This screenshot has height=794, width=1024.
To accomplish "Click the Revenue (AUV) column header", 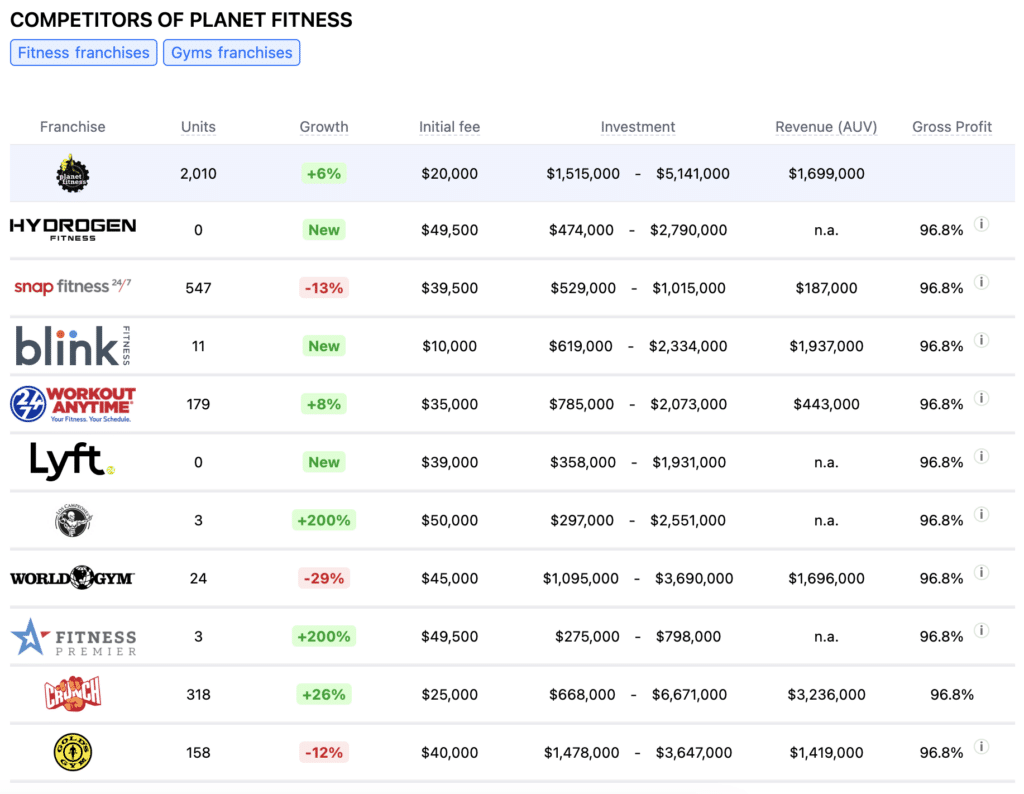I will pos(826,127).
